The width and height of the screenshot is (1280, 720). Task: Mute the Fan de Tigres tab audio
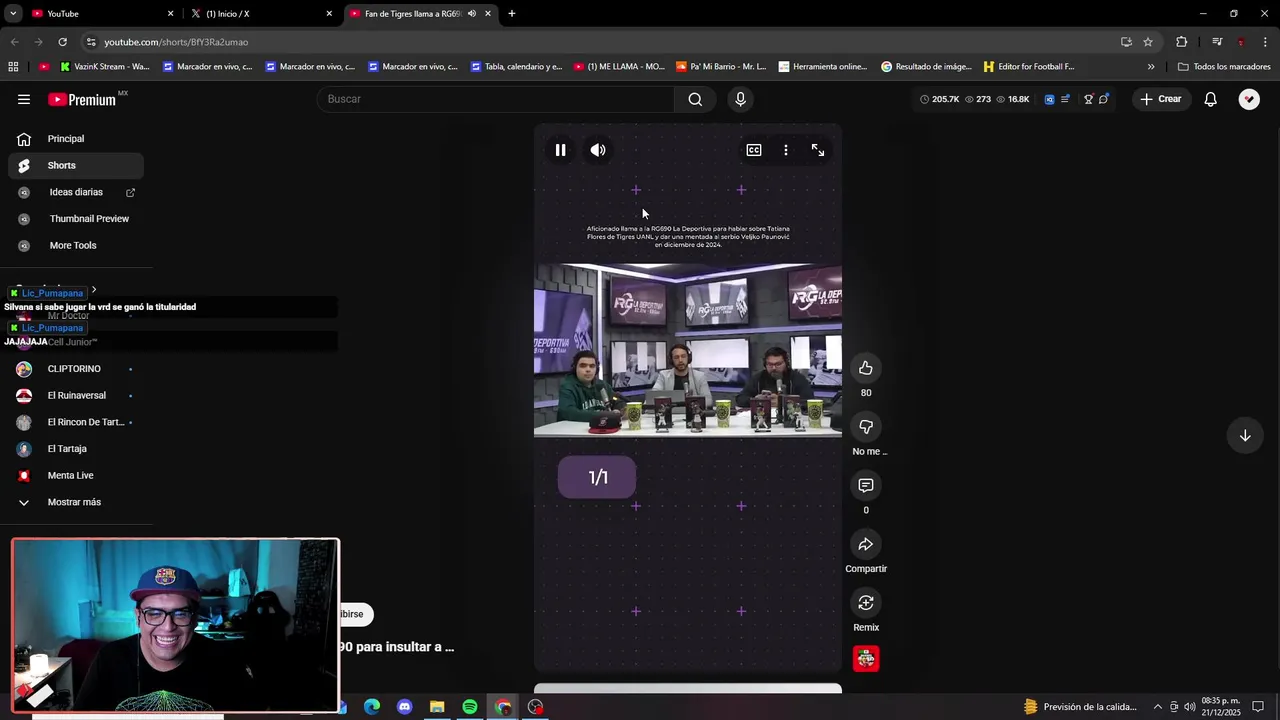(472, 14)
